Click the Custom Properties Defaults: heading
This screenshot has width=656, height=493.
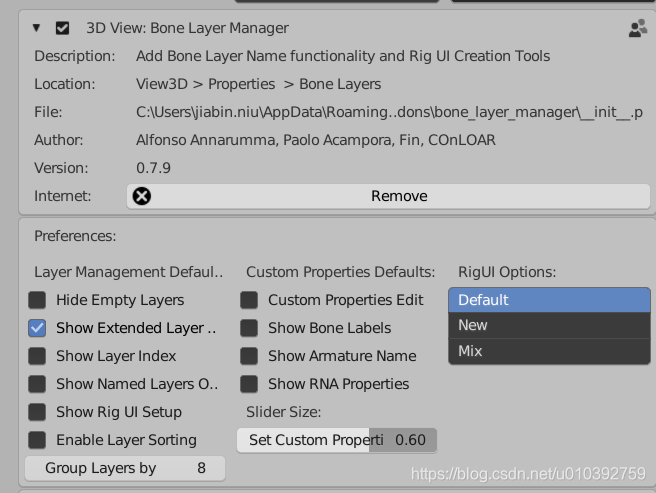click(341, 272)
